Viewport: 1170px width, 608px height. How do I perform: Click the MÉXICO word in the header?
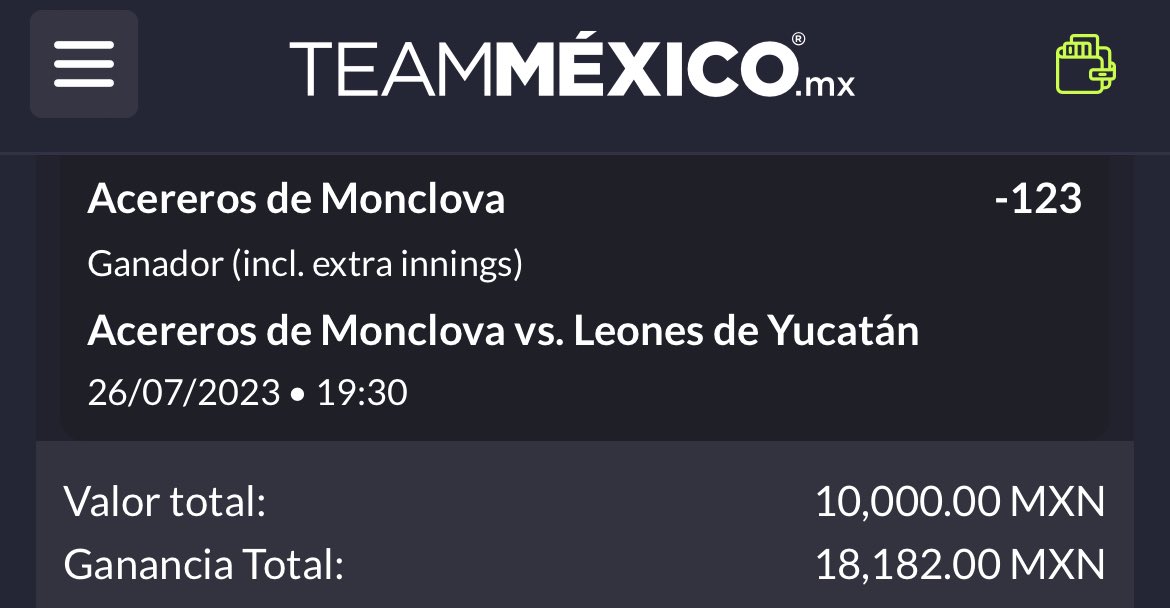(x=645, y=66)
